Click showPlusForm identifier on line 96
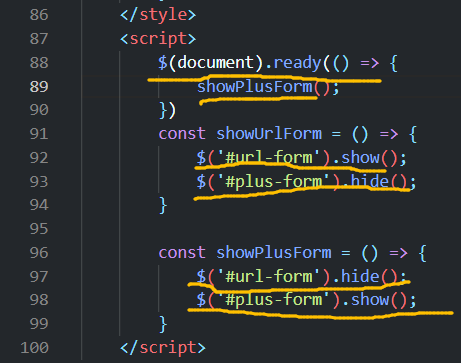 273,253
